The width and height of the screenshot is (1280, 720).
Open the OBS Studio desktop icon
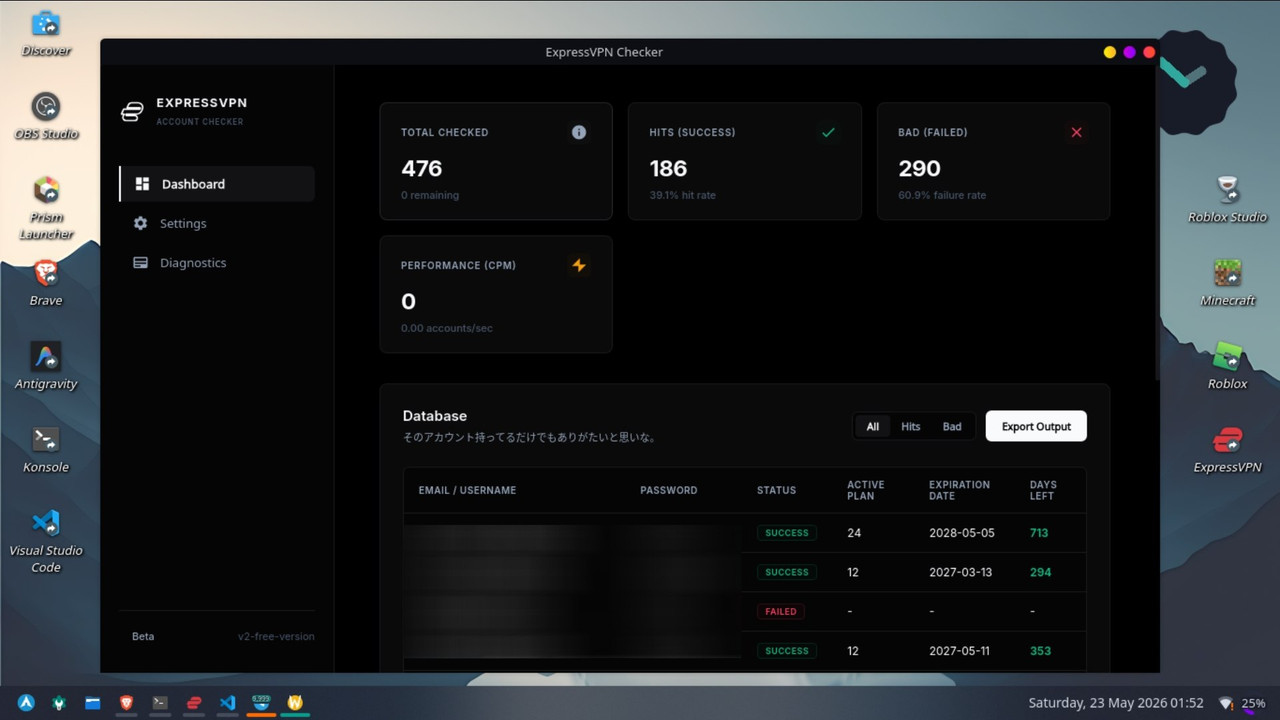[x=46, y=116]
